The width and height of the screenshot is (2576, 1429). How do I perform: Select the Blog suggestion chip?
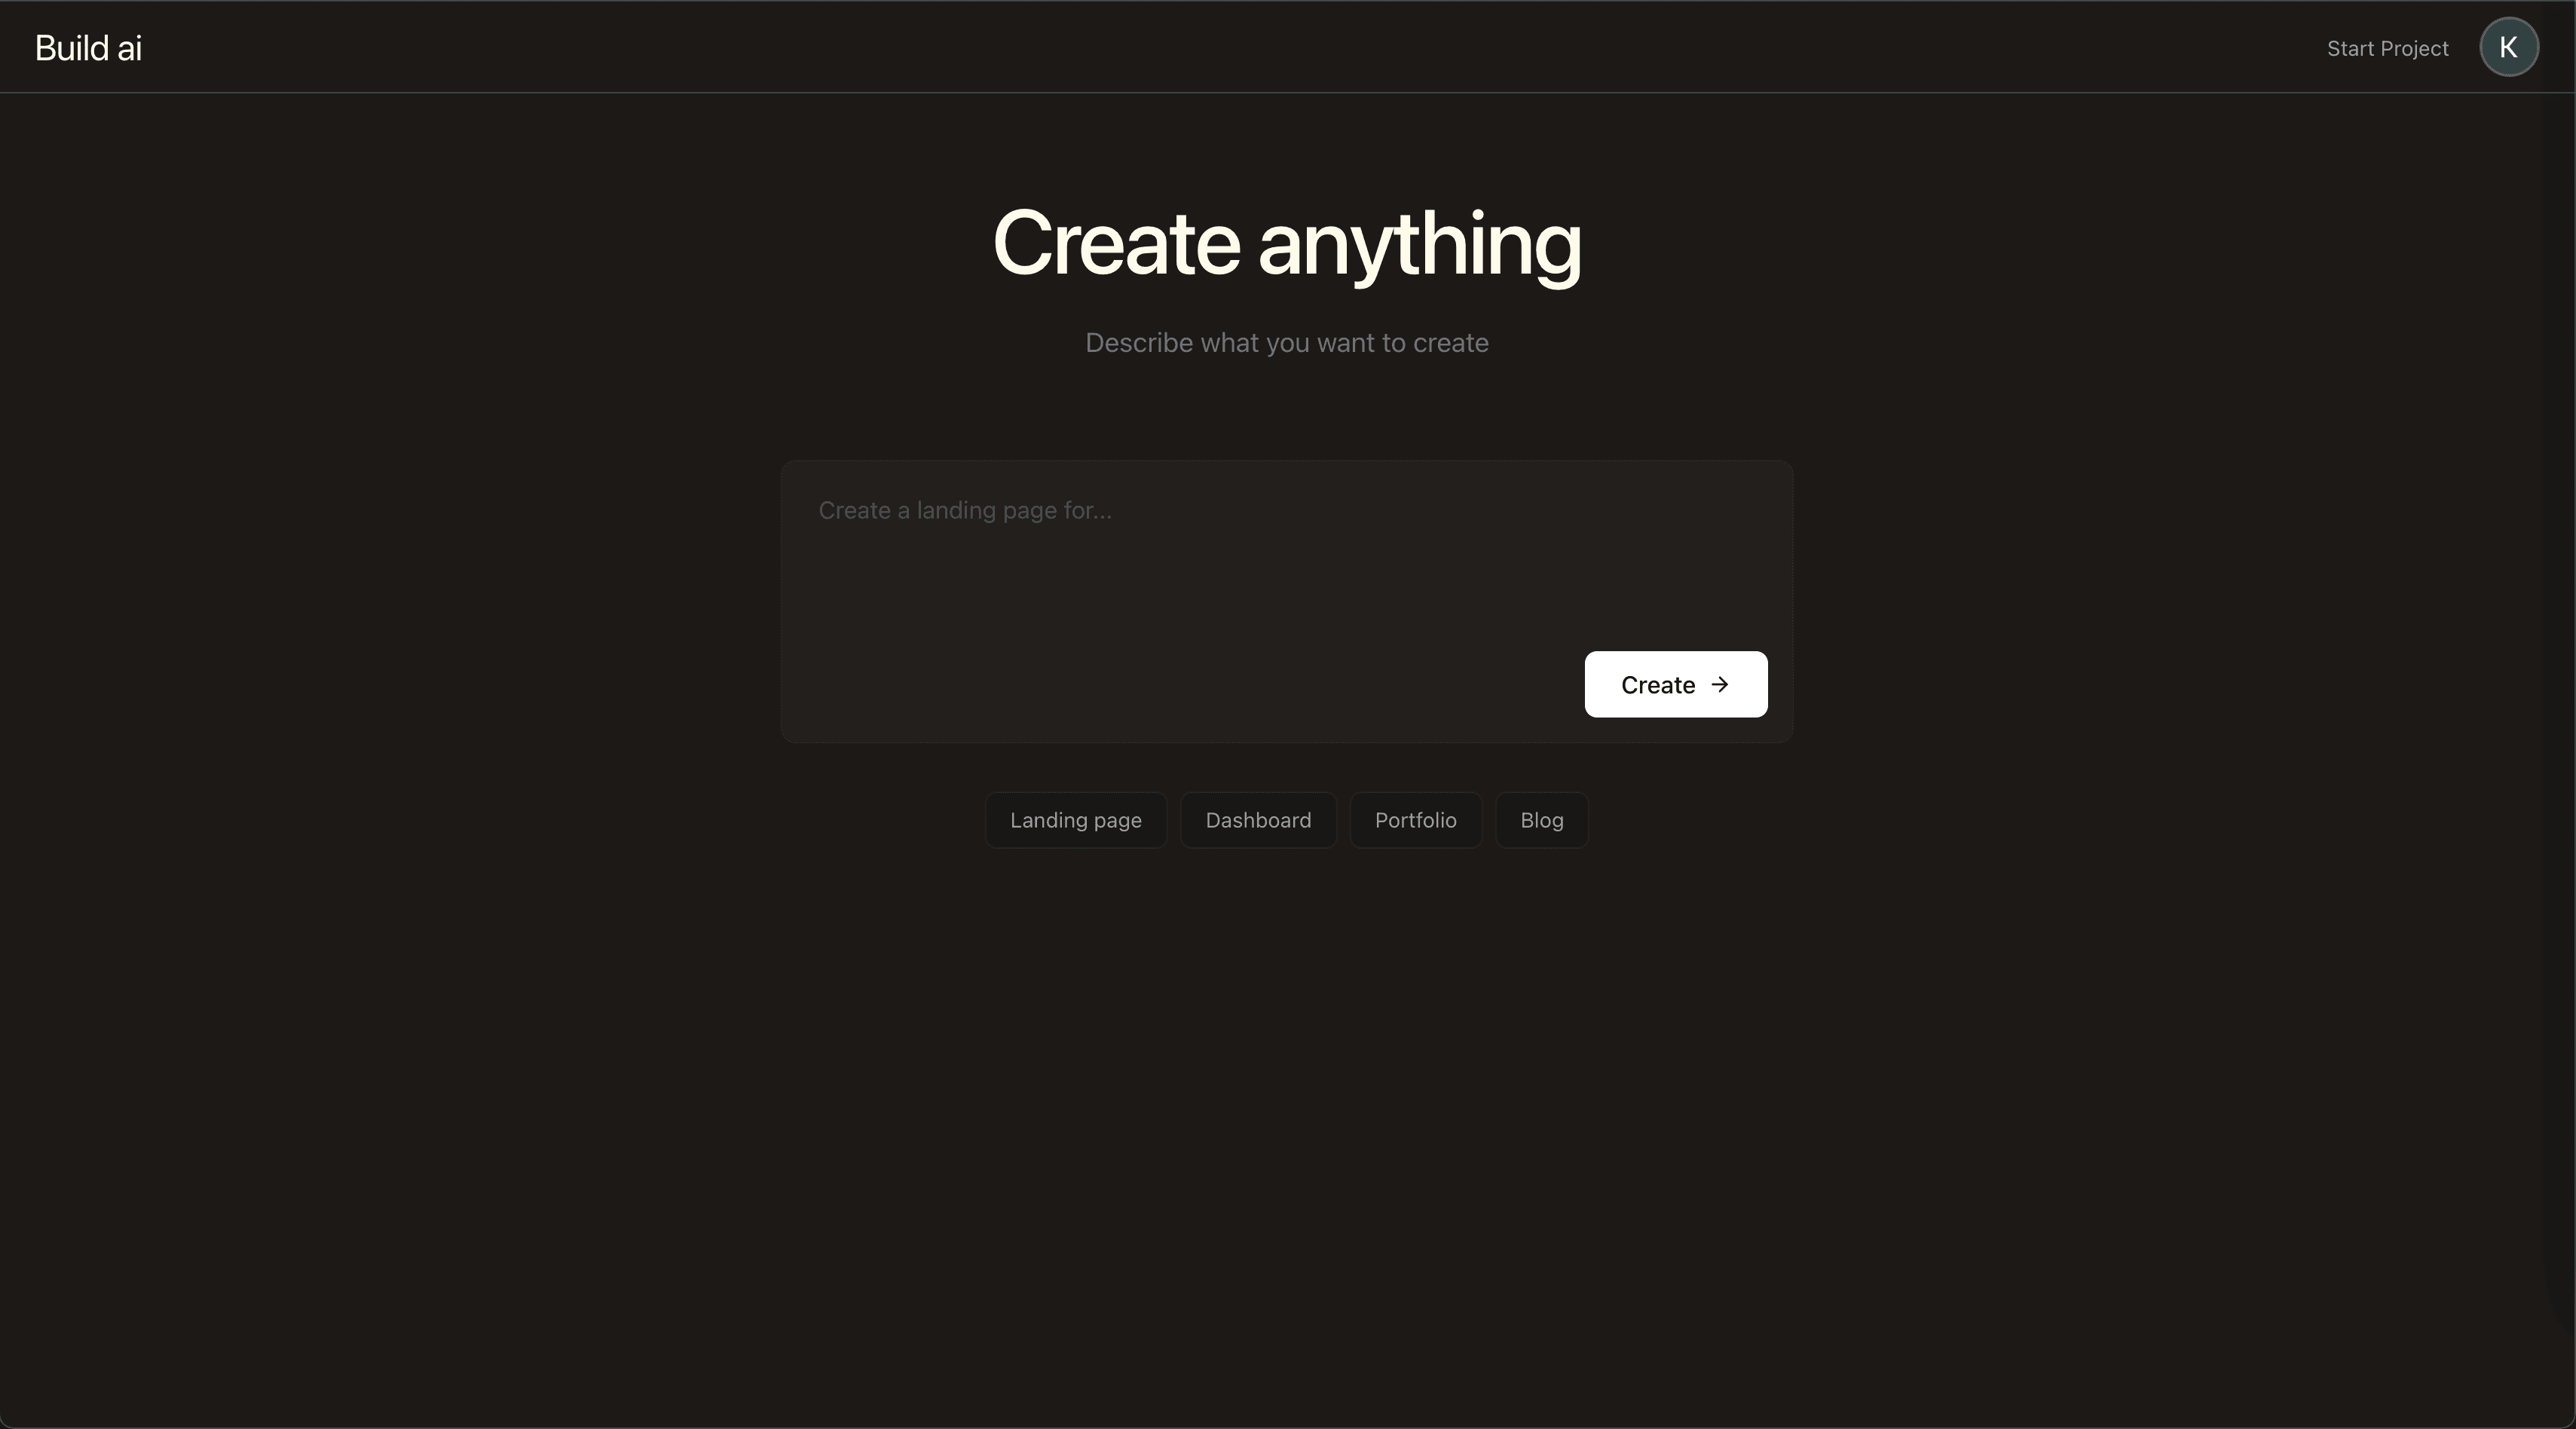click(1541, 820)
